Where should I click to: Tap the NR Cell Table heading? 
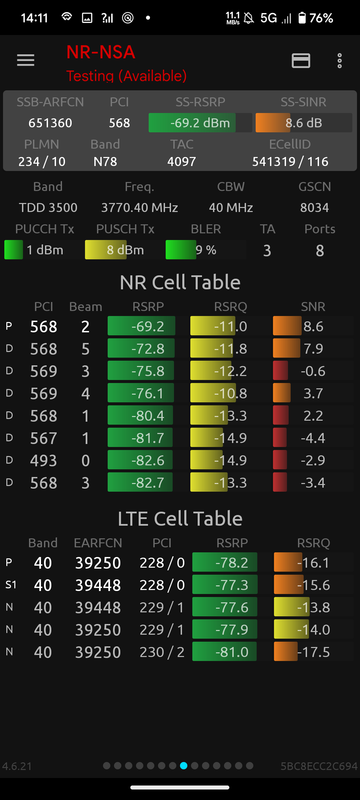click(x=180, y=282)
